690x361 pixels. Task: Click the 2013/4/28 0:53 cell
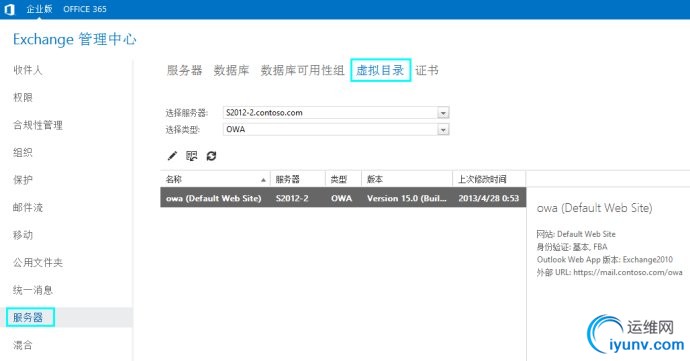488,199
